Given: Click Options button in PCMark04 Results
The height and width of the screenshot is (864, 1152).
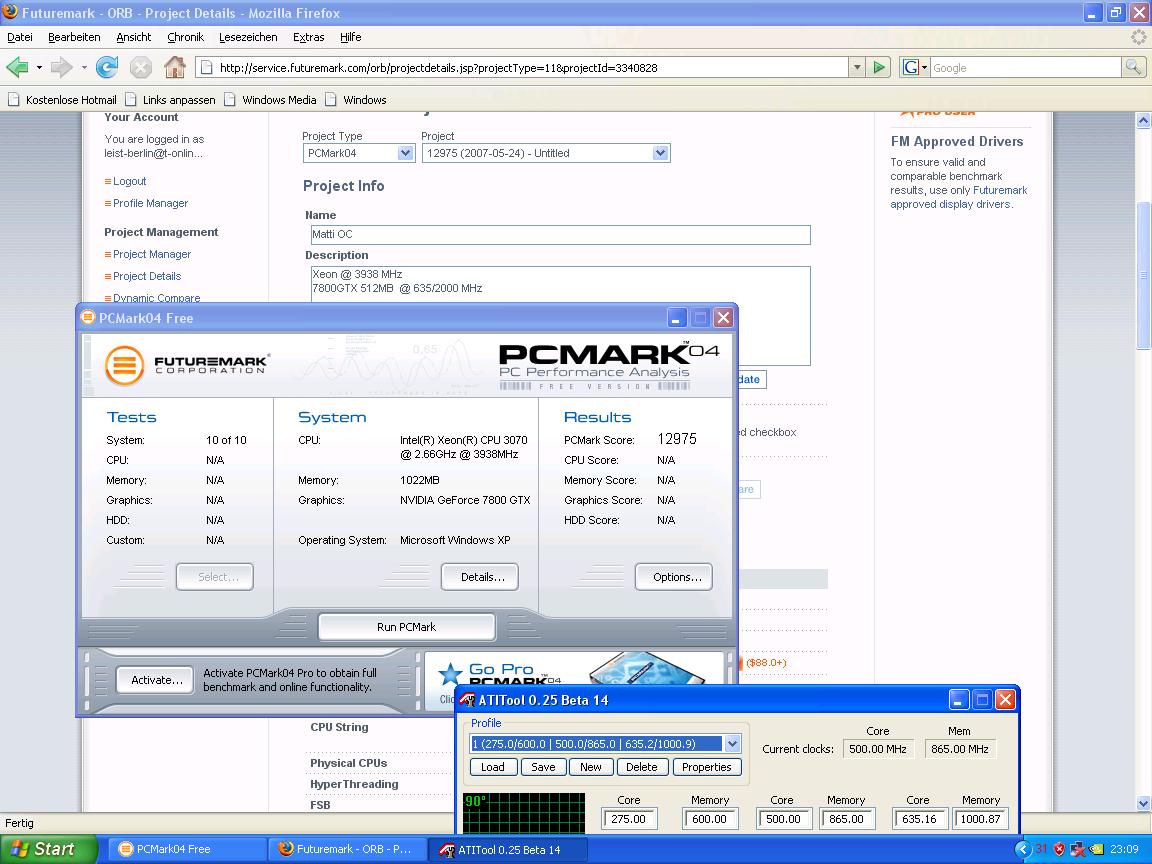Looking at the screenshot, I should [674, 577].
